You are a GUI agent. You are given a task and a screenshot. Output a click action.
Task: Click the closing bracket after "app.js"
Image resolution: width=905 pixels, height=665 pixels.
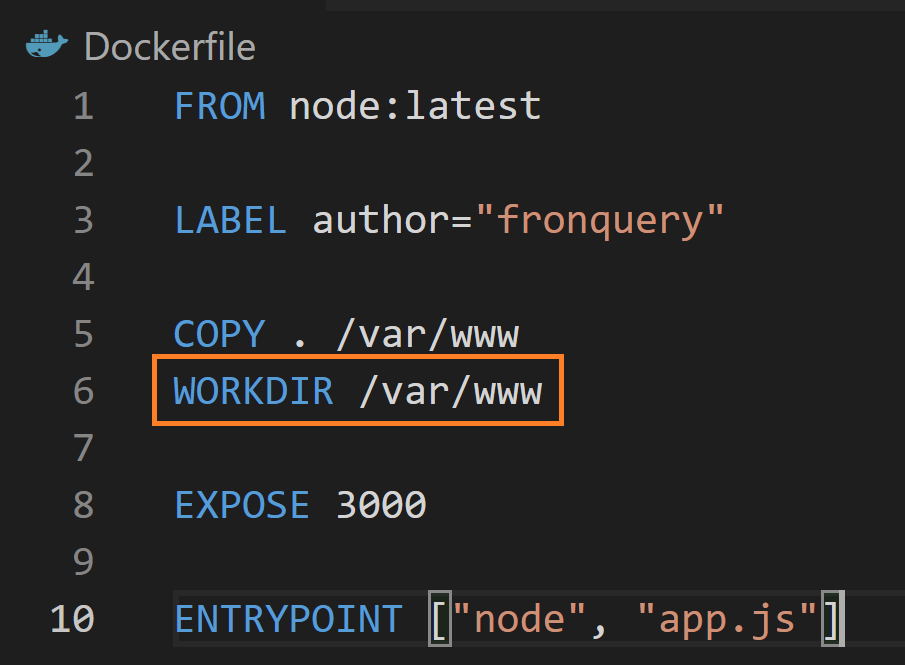(833, 619)
